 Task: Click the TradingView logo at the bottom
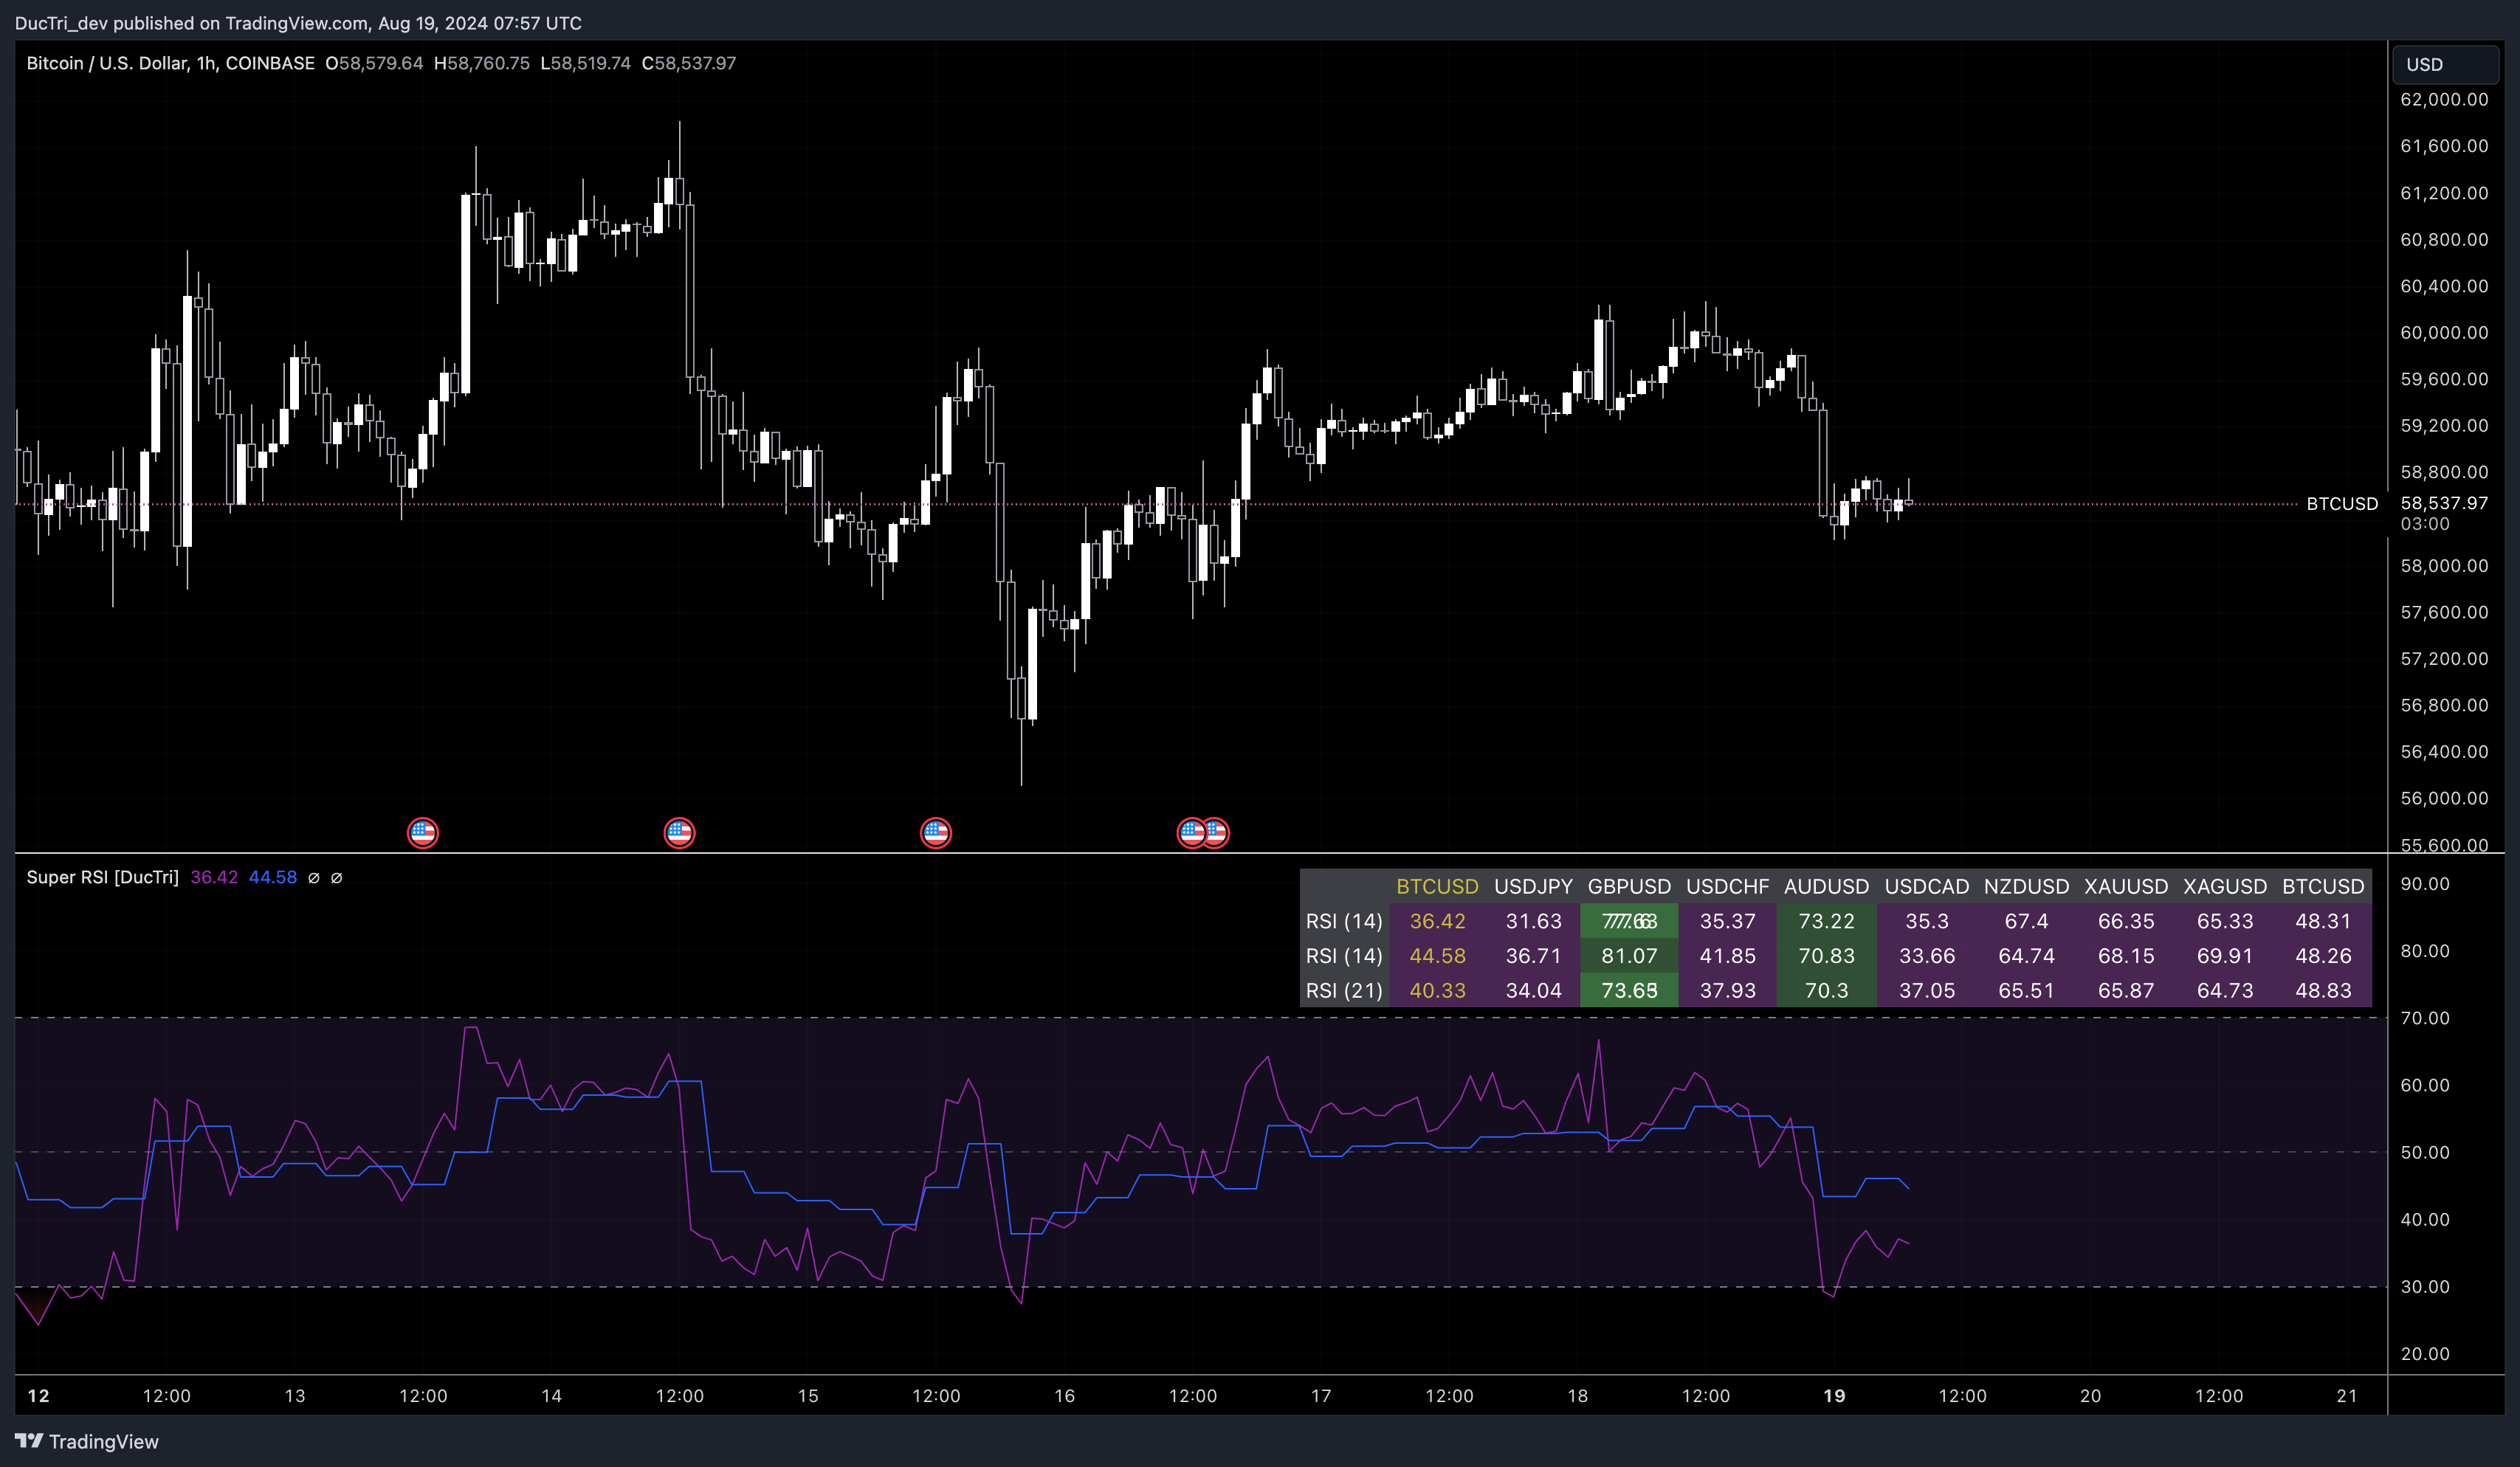point(87,1441)
